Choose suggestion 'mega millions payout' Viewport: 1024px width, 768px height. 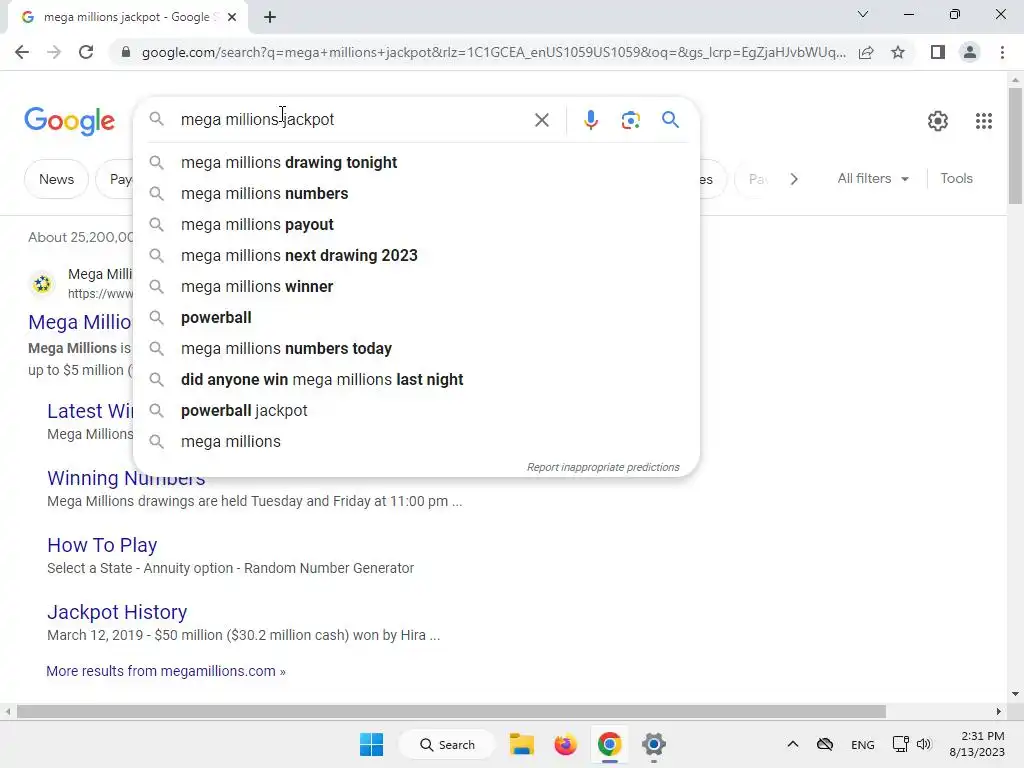[x=416, y=225]
